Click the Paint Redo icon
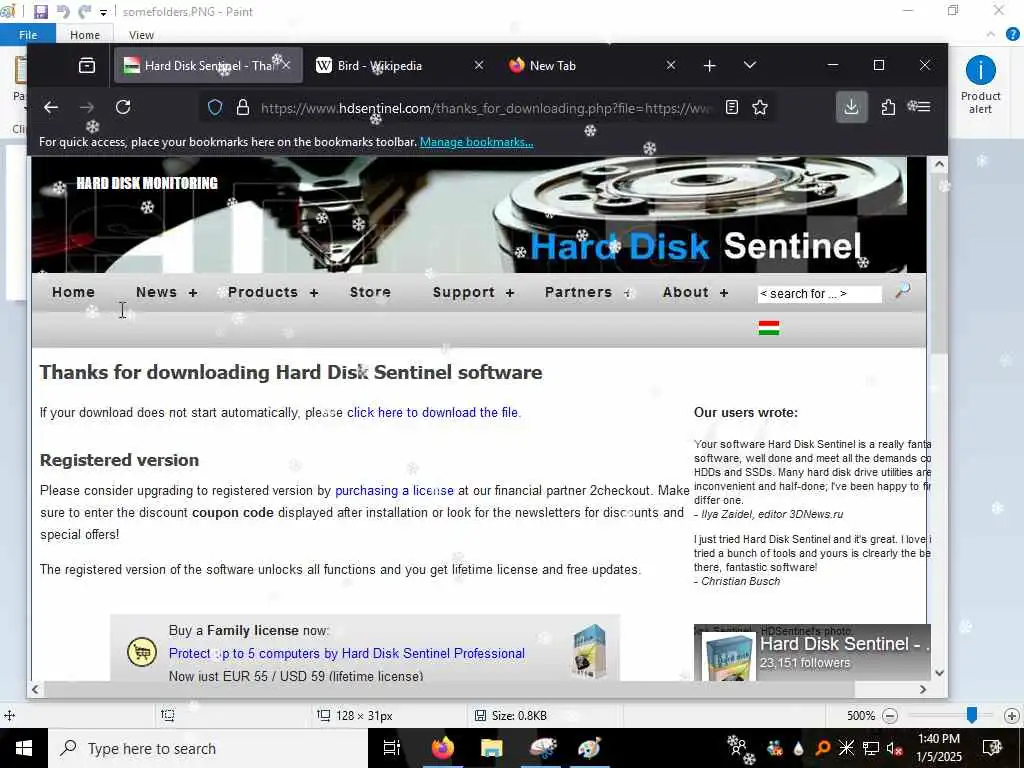The height and width of the screenshot is (768, 1024). [84, 11]
